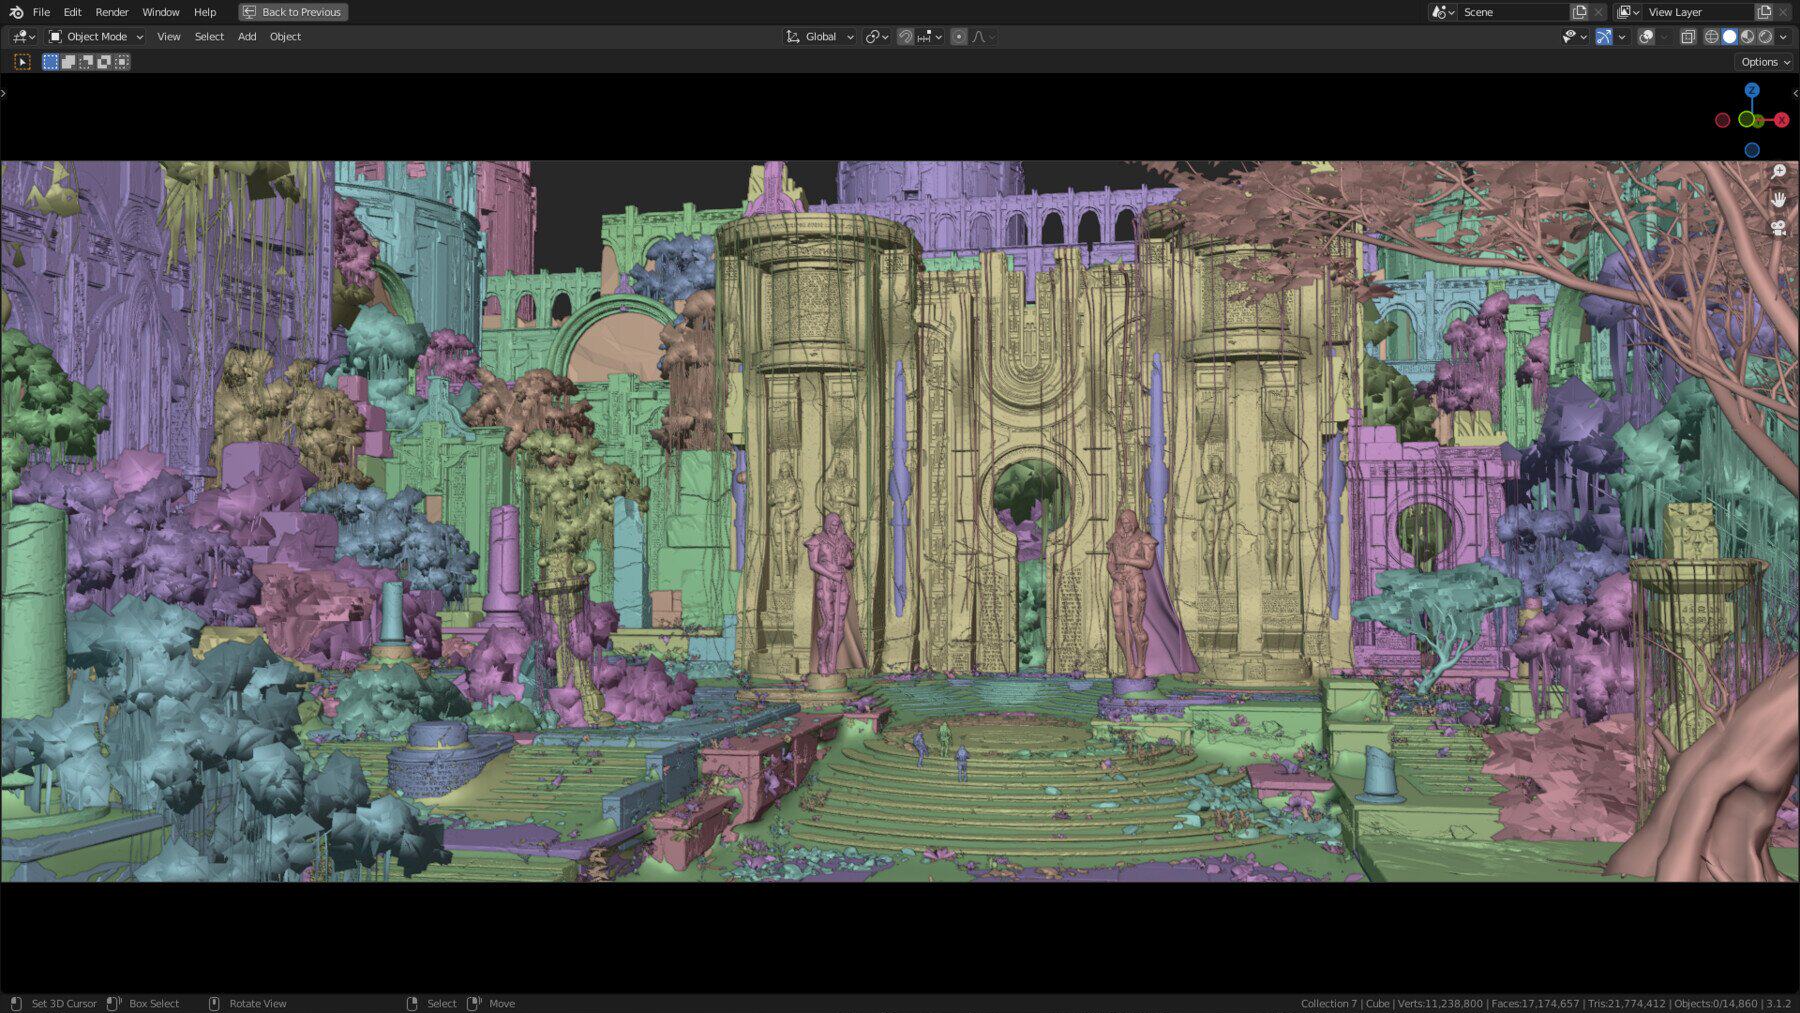
Task: Open the viewport View menu
Action: [168, 37]
